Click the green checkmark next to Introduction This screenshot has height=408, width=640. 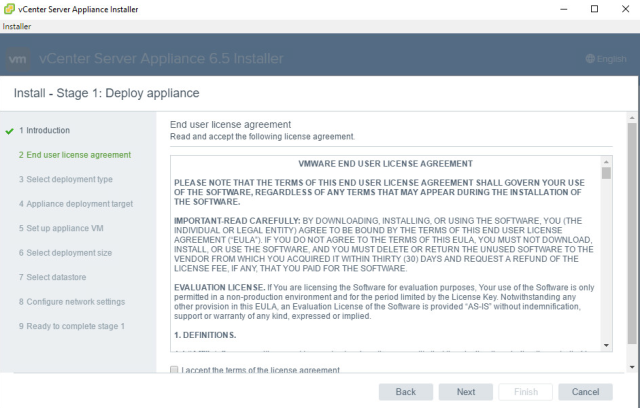point(9,131)
